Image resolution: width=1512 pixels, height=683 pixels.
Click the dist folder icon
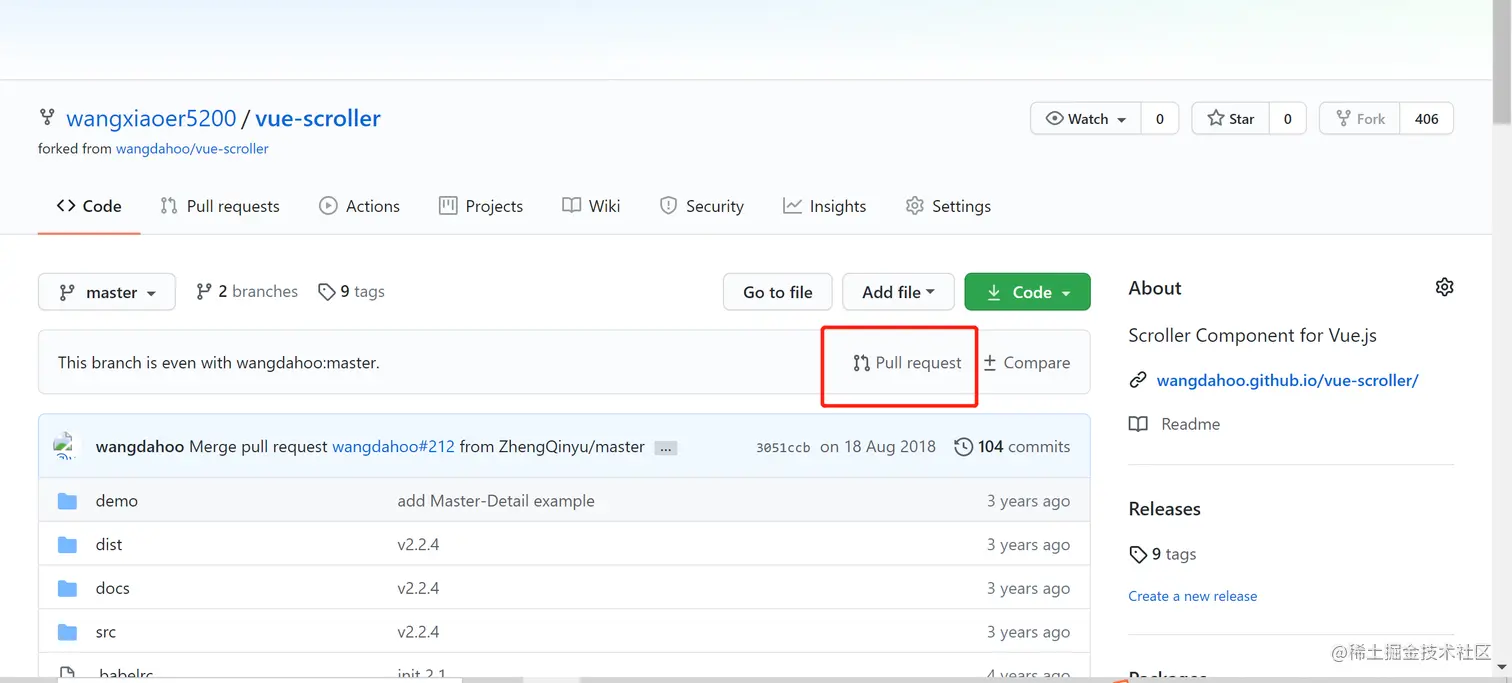point(67,545)
